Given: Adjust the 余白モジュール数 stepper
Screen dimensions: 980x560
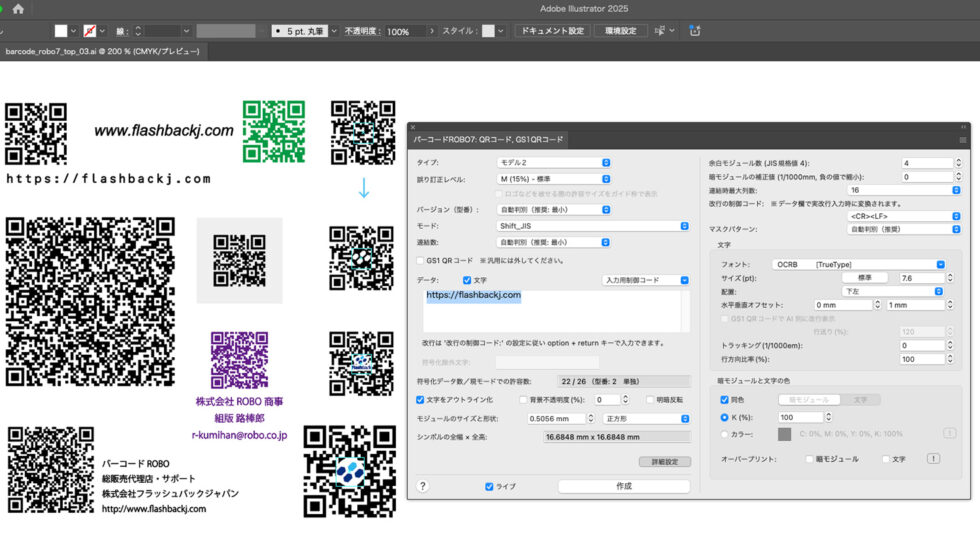Looking at the screenshot, I should click(x=958, y=162).
